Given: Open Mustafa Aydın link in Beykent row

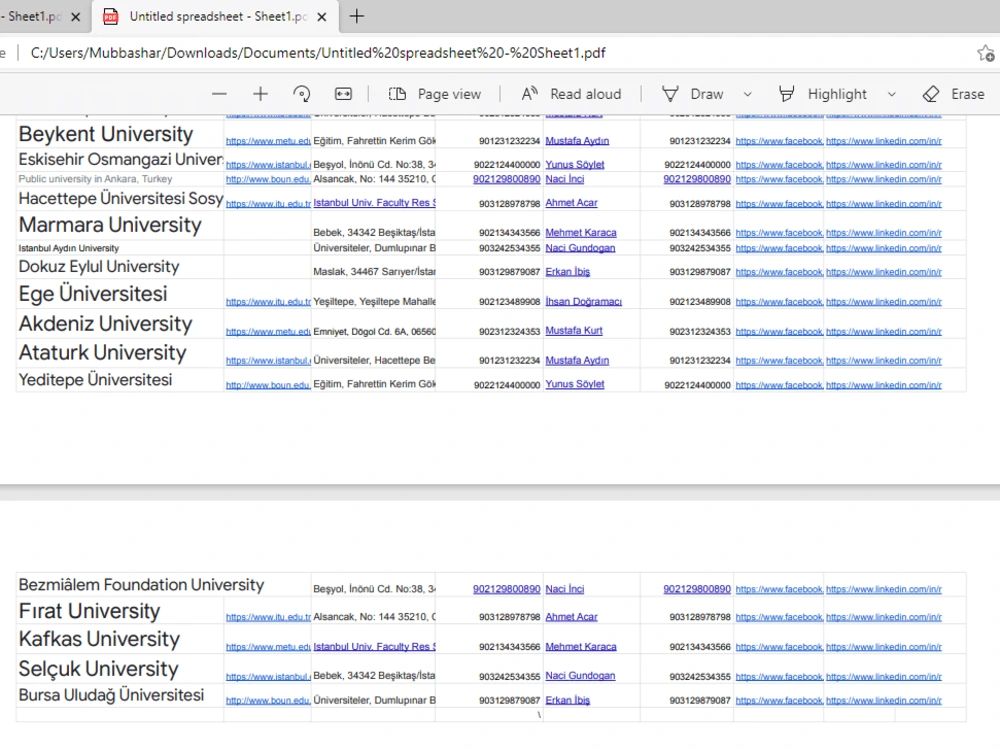Looking at the screenshot, I should (x=577, y=140).
